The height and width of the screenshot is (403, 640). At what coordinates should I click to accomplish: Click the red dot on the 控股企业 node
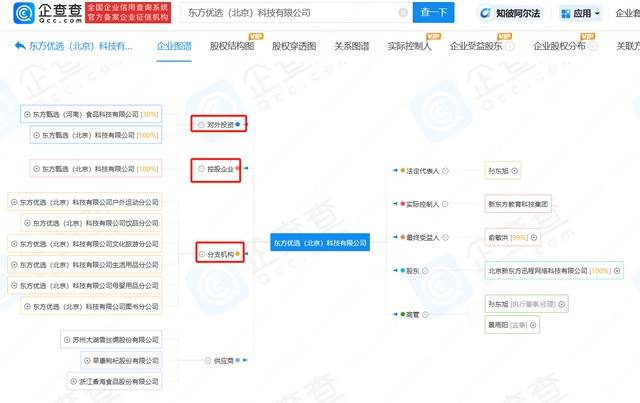tap(237, 168)
